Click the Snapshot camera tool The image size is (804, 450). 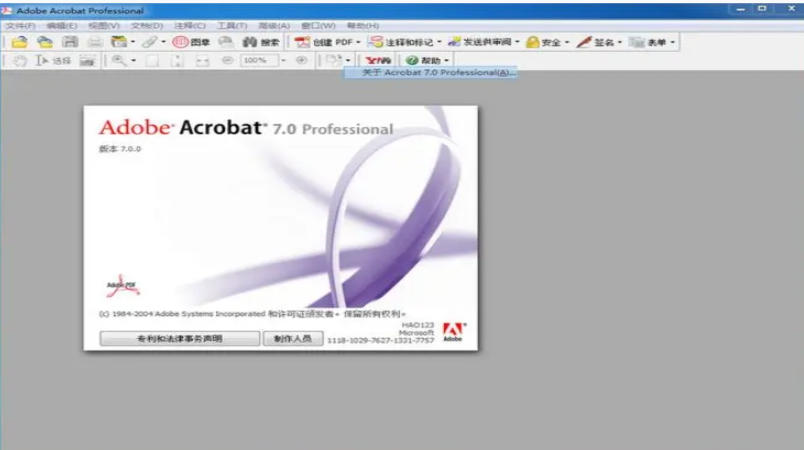[87, 60]
